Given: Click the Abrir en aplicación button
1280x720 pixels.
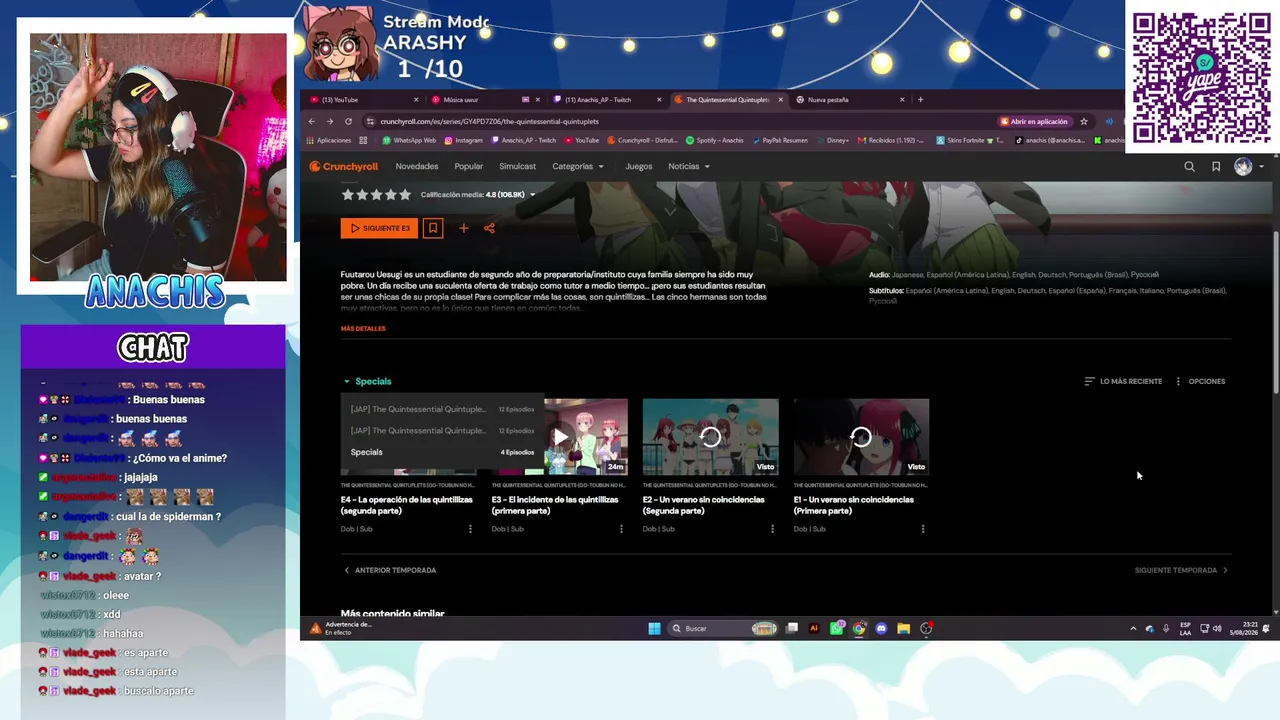Looking at the screenshot, I should [x=1034, y=122].
